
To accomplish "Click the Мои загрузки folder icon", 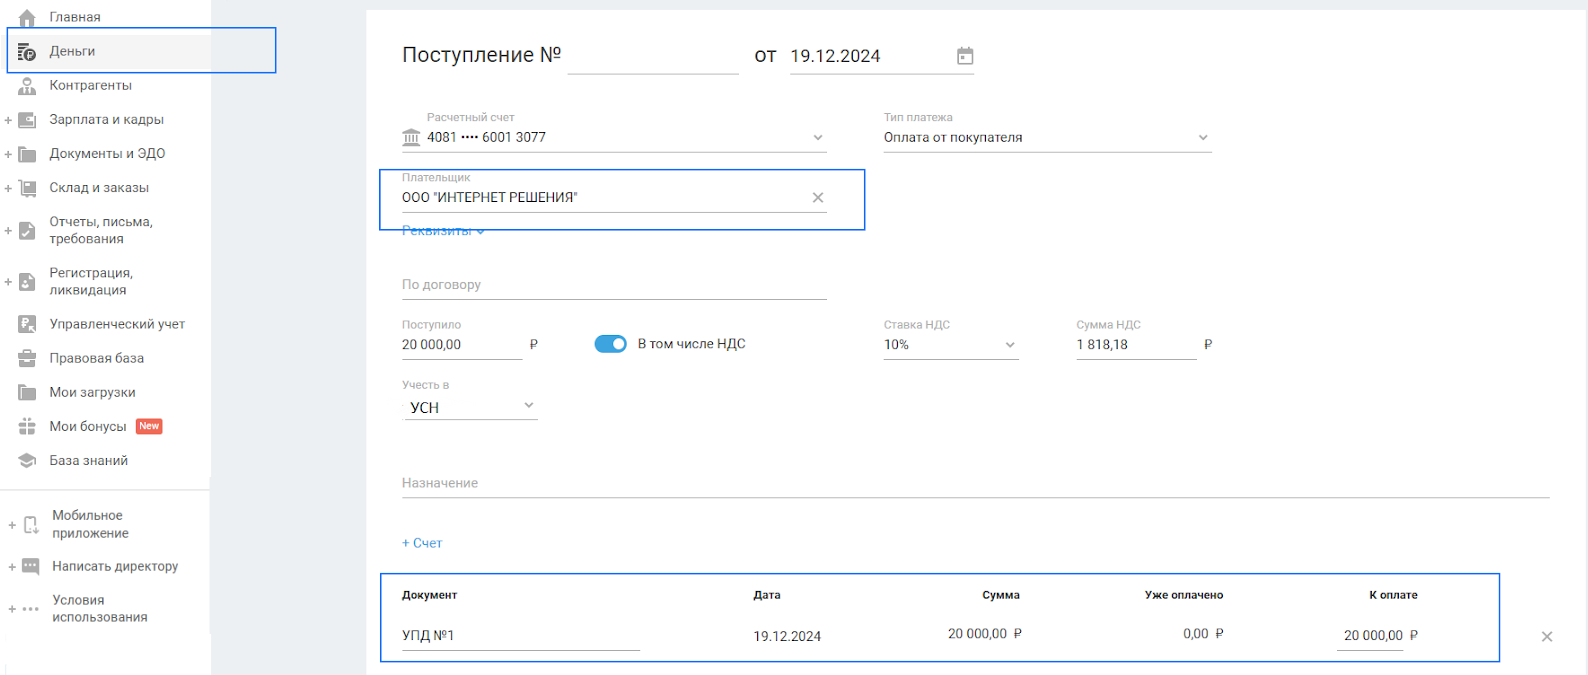I will (x=27, y=393).
